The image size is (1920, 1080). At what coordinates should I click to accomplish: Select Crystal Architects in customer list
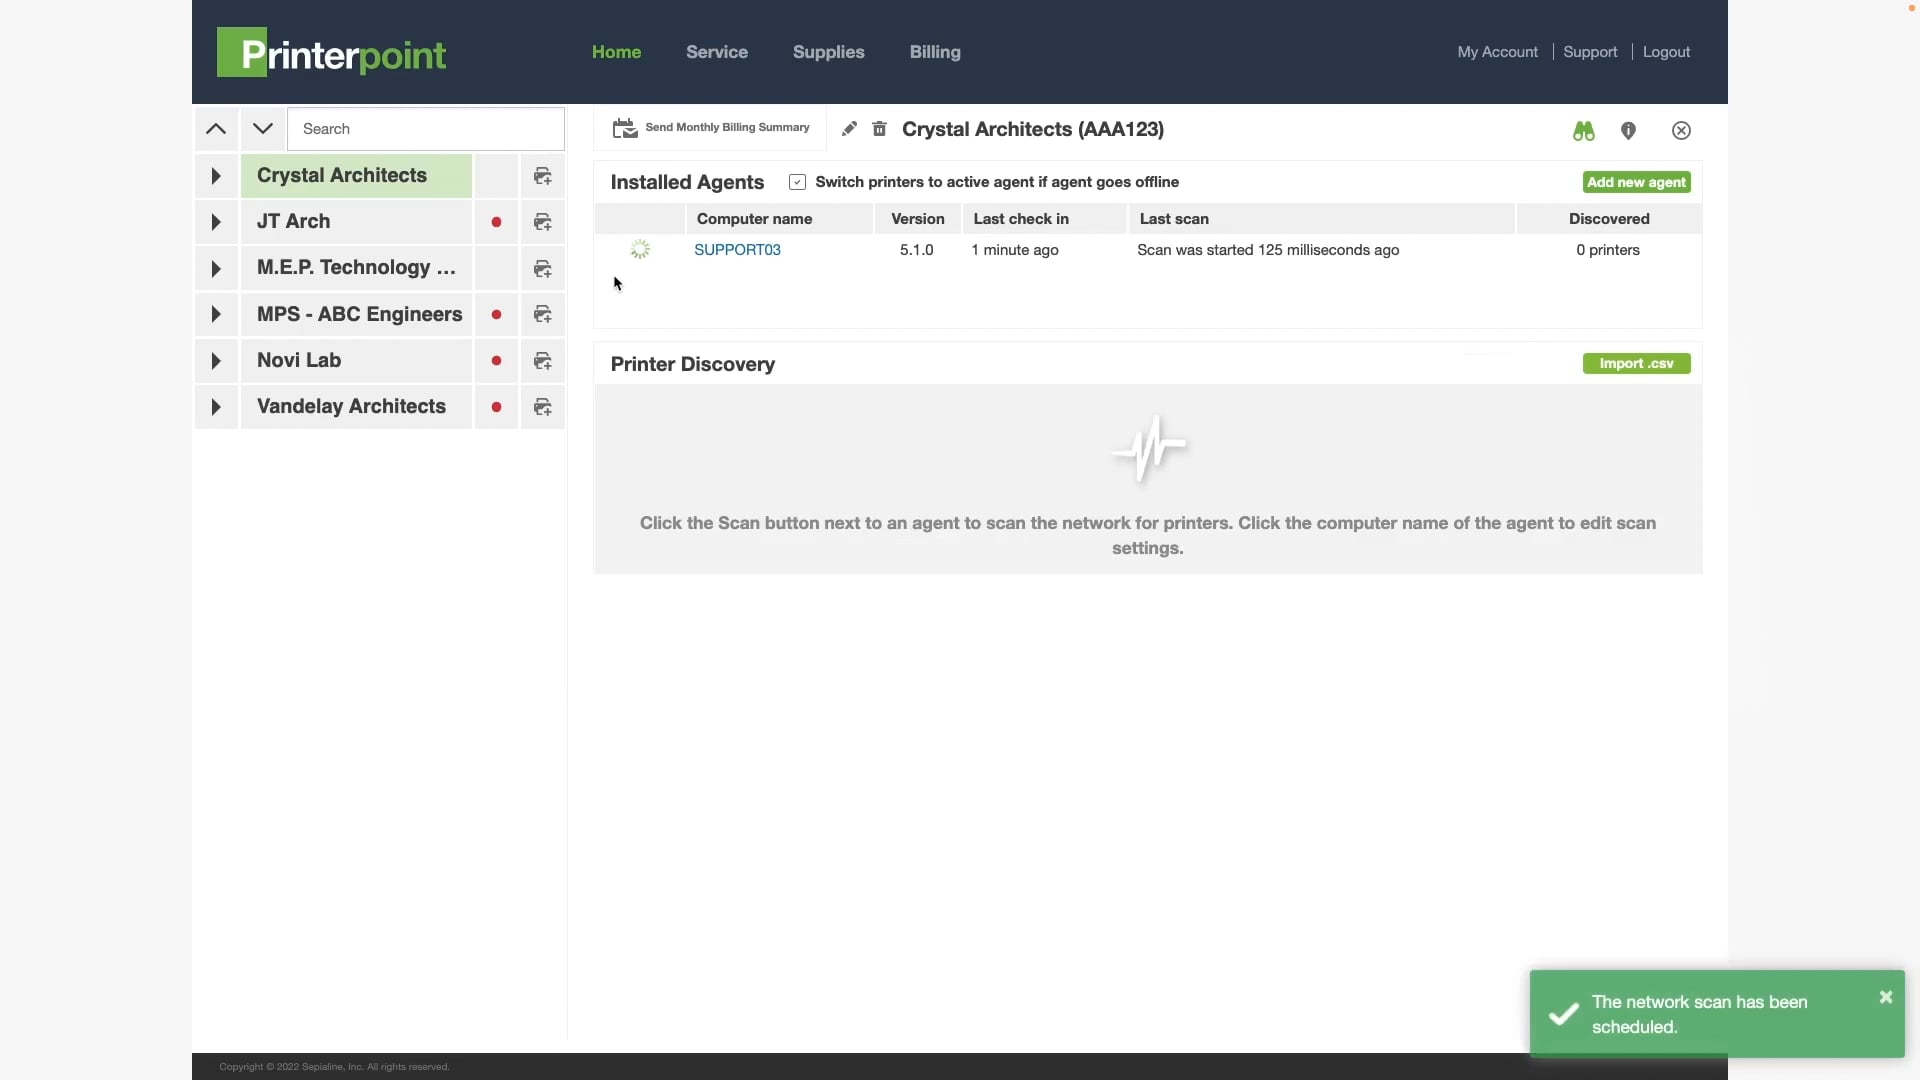(356, 176)
